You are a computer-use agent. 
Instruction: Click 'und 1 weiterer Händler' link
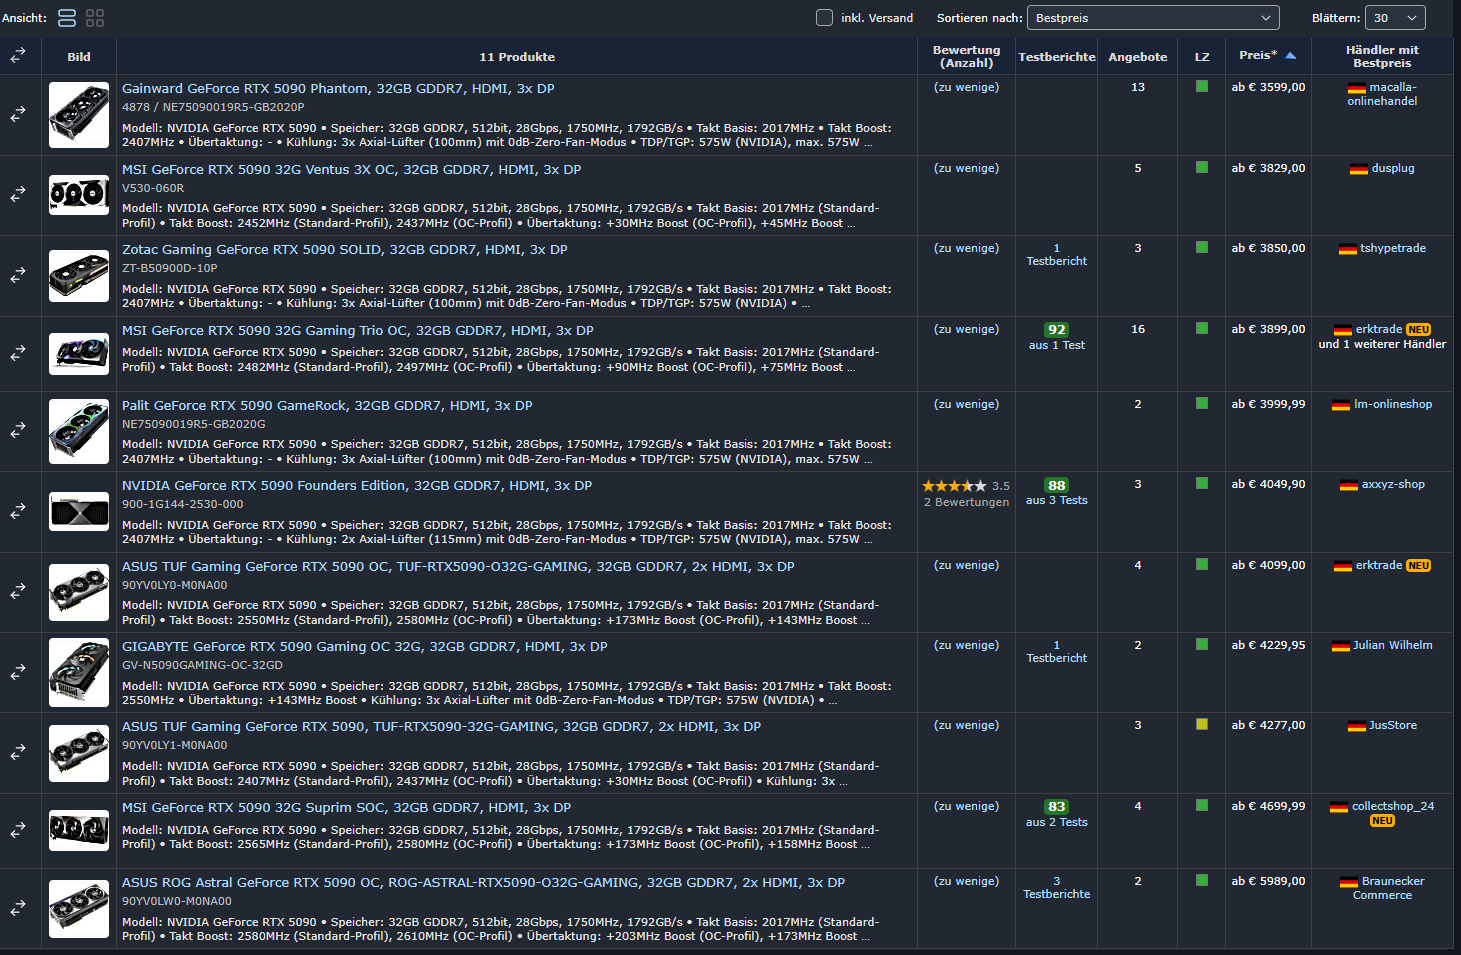1382,344
